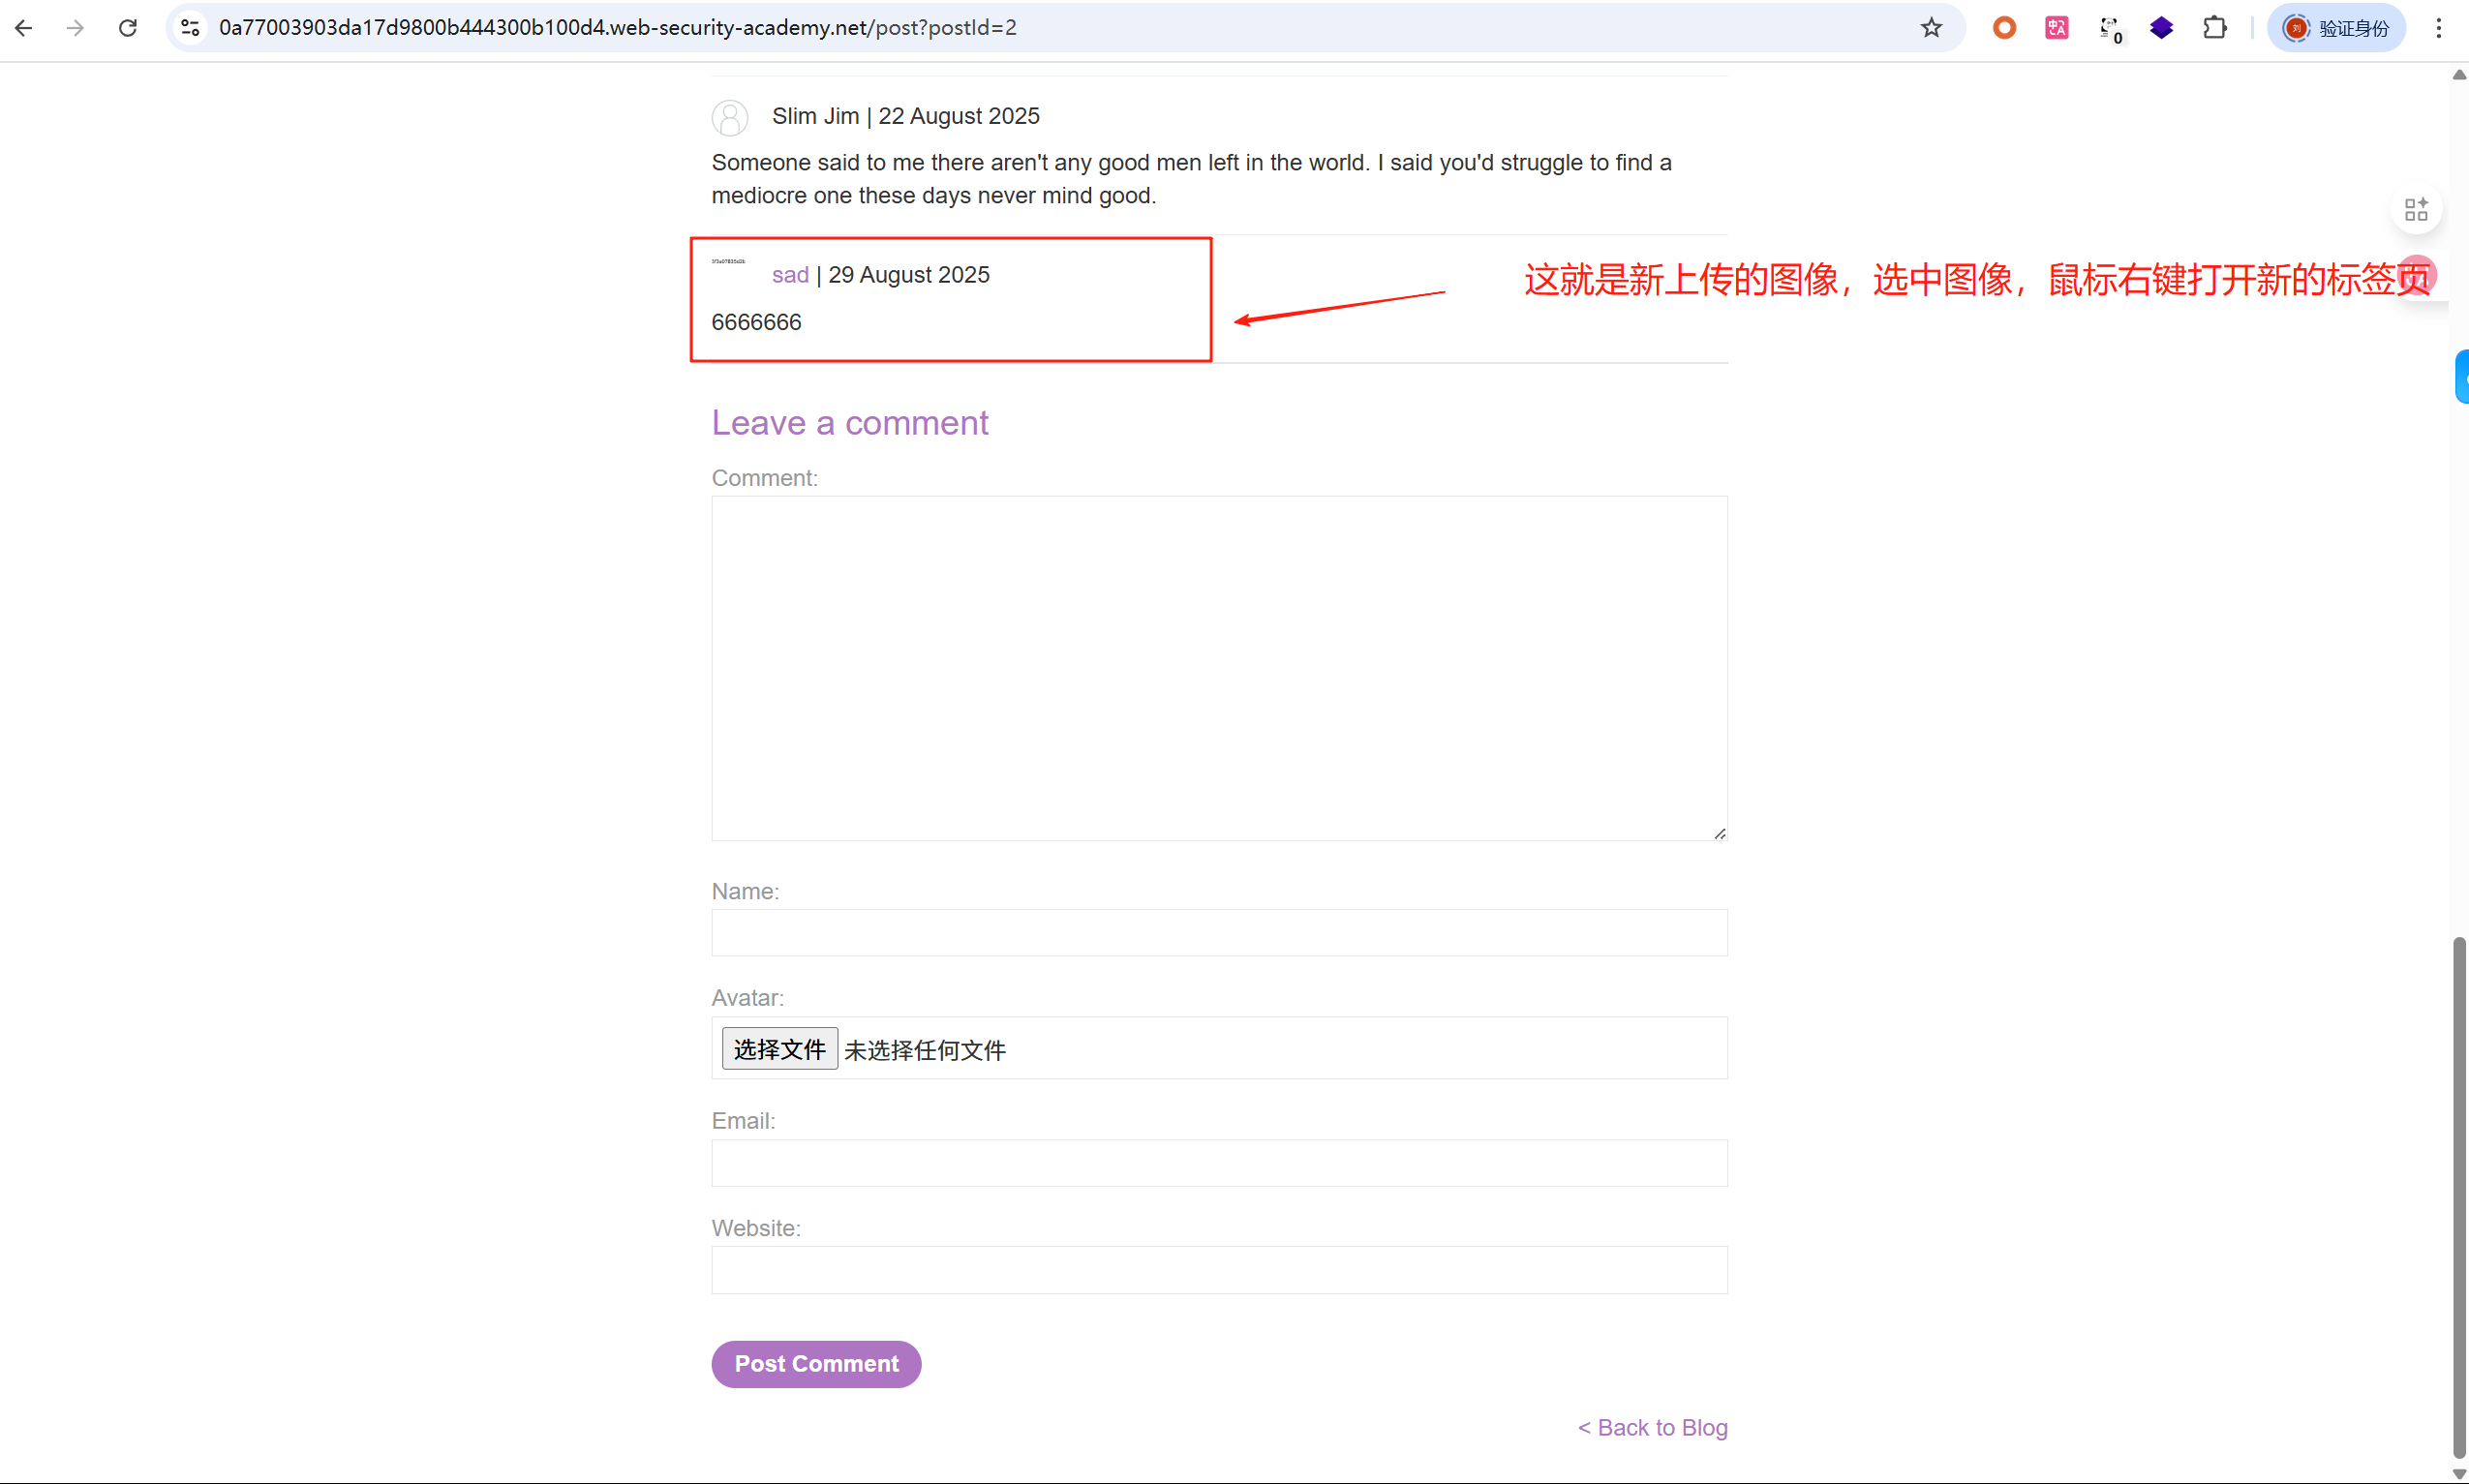Focus the Email input field

coord(1219,1163)
